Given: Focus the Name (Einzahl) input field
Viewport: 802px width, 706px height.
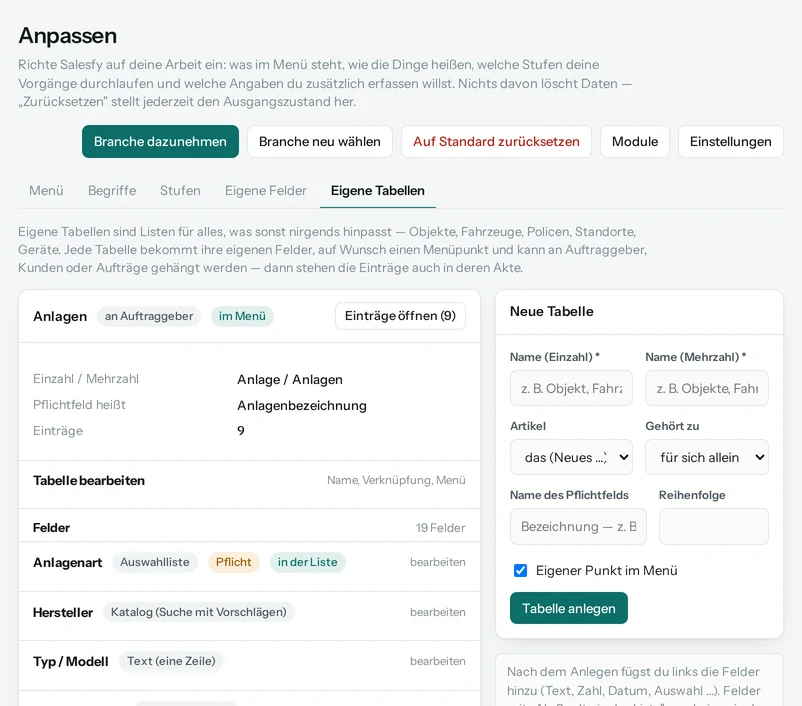Looking at the screenshot, I should (571, 388).
